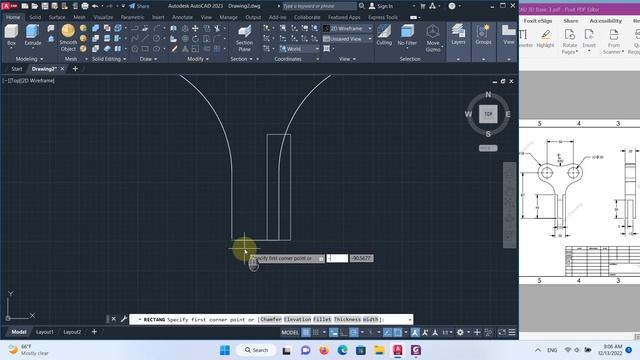Expand the Modify panel
The image size is (640, 360).
198,59
